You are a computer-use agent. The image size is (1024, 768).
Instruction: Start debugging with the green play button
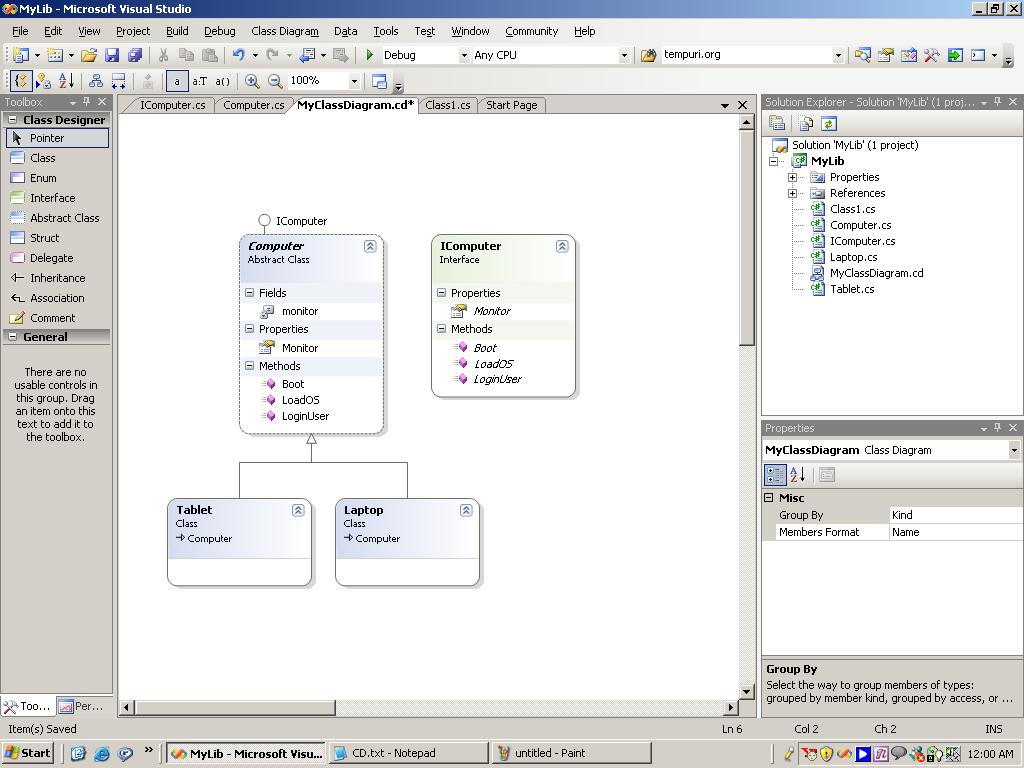(370, 56)
